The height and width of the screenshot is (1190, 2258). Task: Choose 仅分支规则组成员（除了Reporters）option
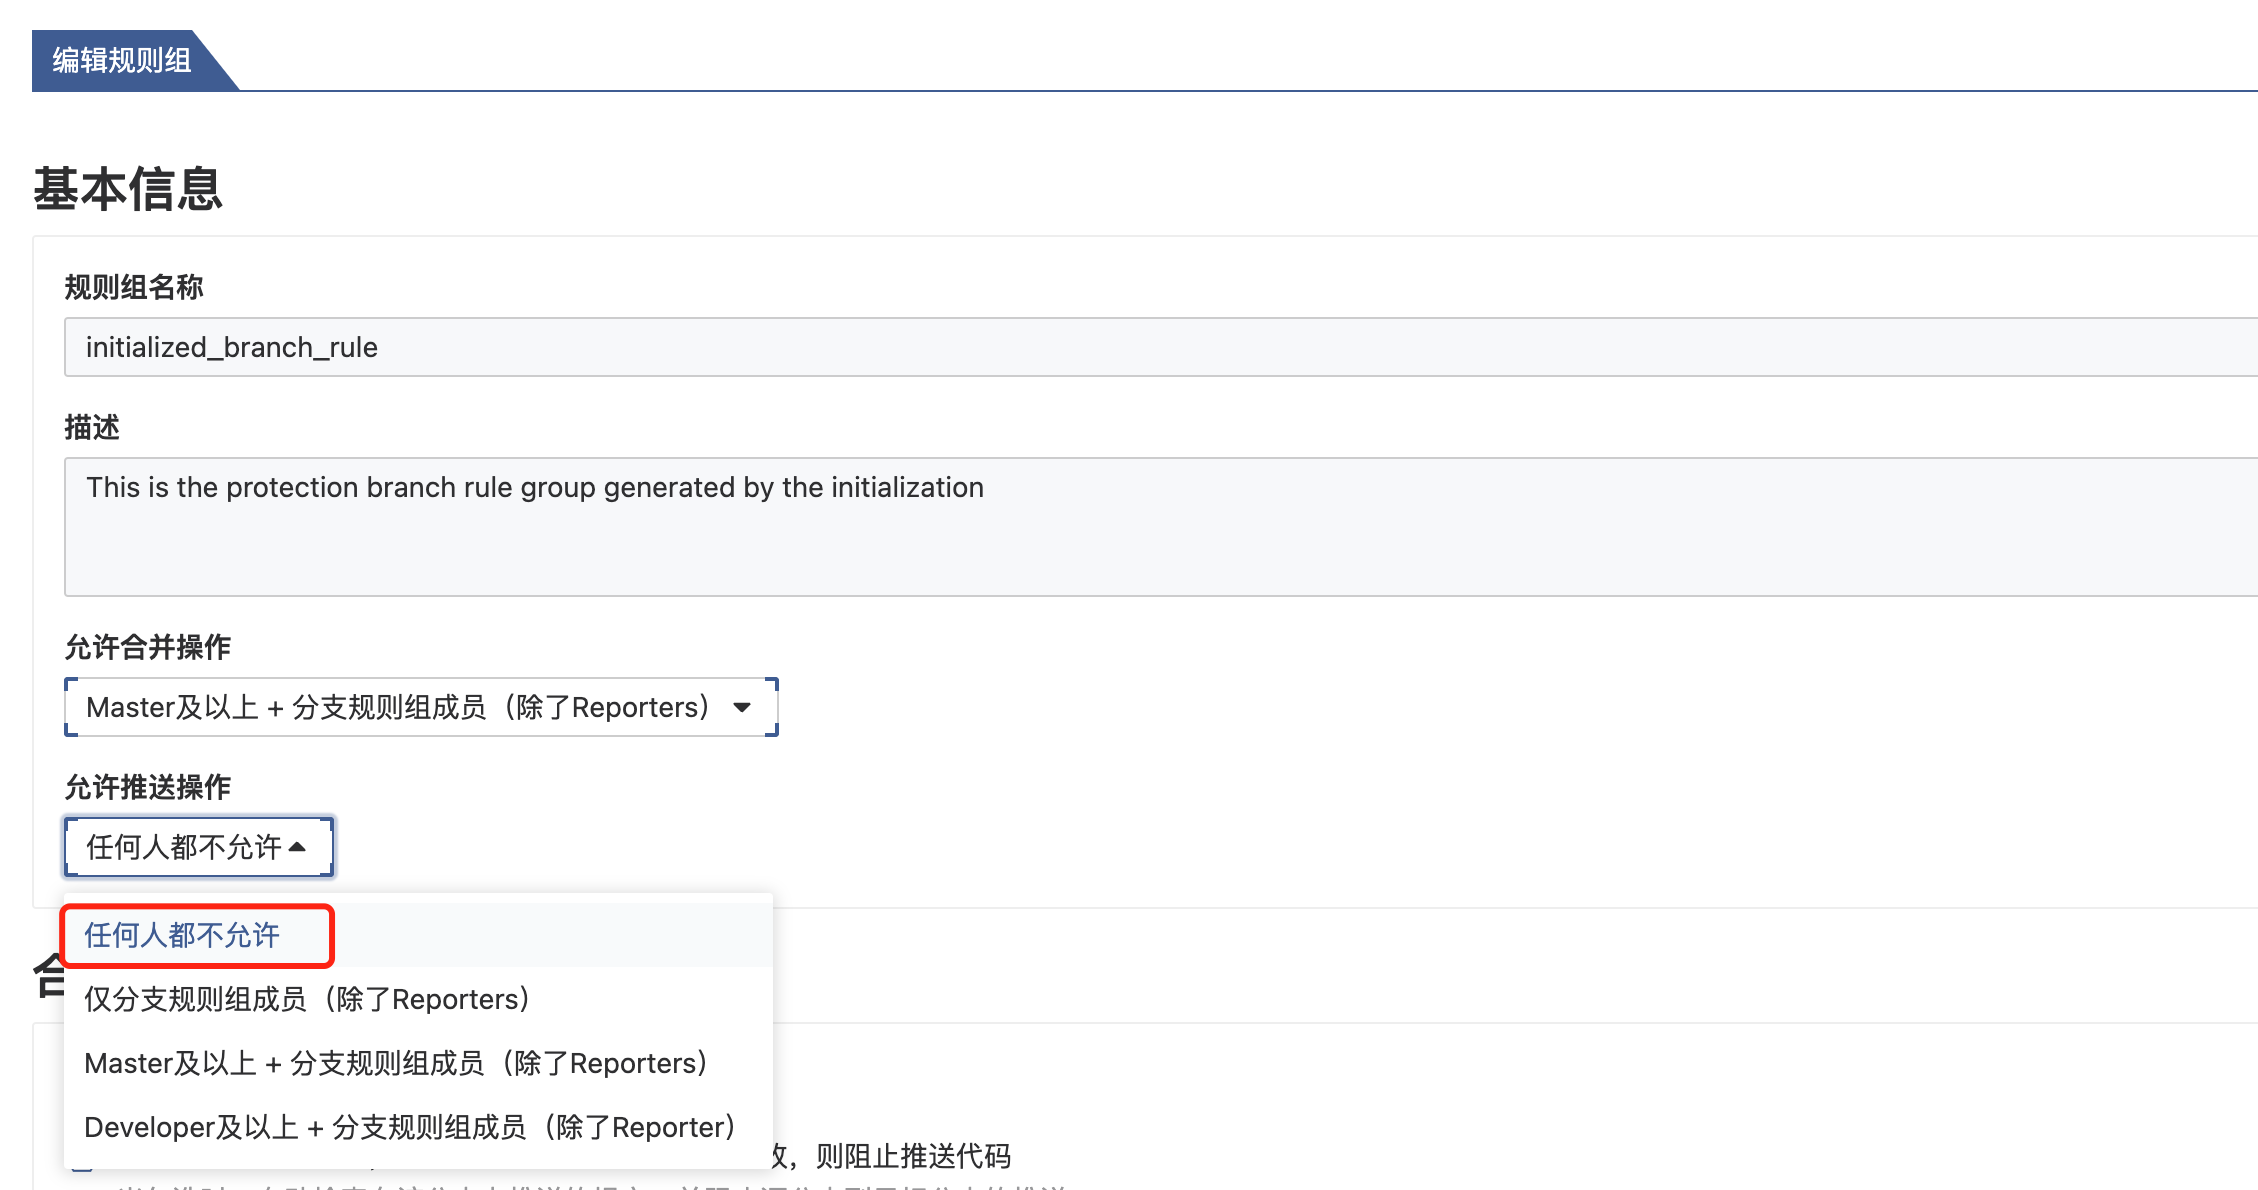pos(306,999)
